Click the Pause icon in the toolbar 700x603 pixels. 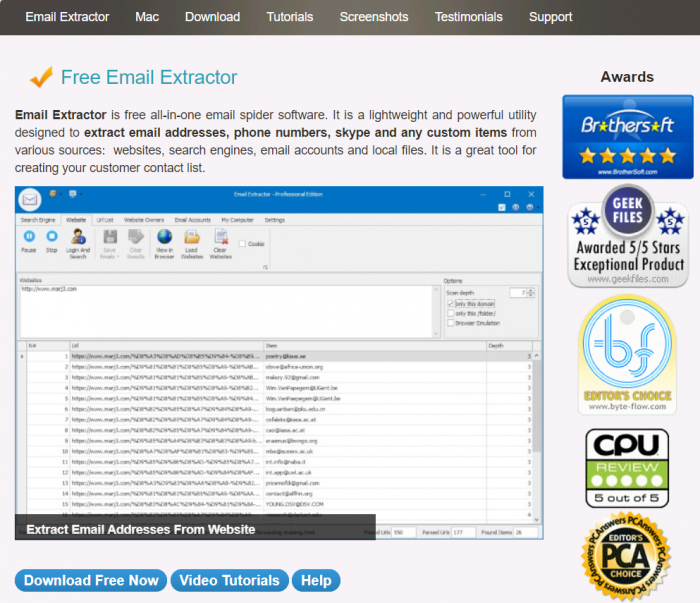click(x=29, y=236)
